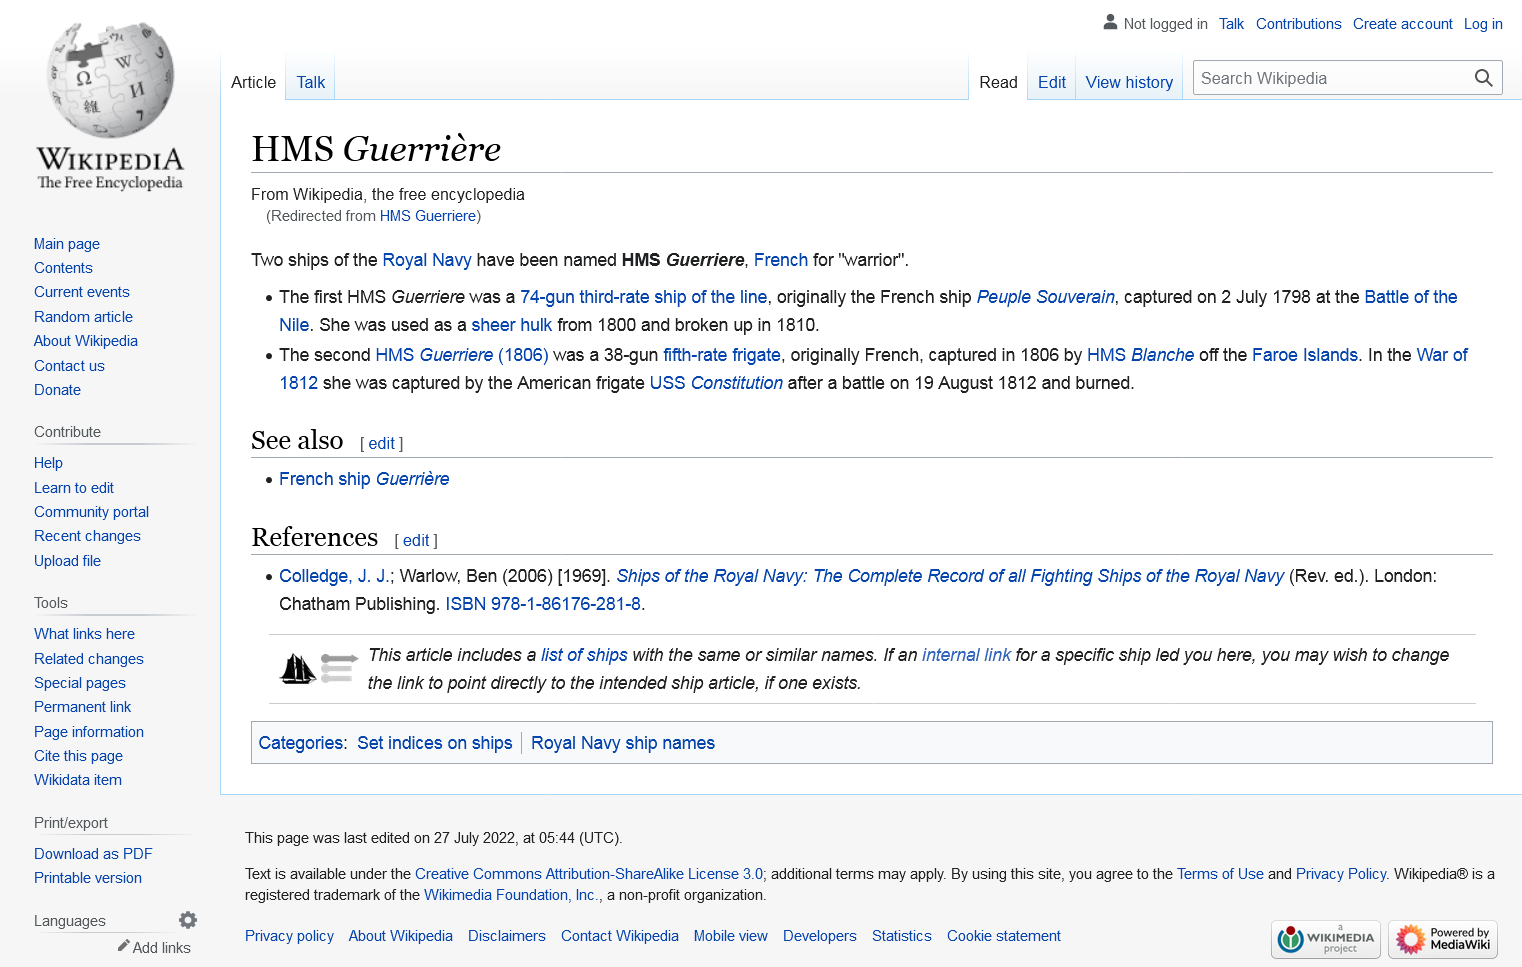This screenshot has height=967, width=1522.
Task: Open Creative Commons Attribution-ShareAlike License link
Action: pos(589,874)
